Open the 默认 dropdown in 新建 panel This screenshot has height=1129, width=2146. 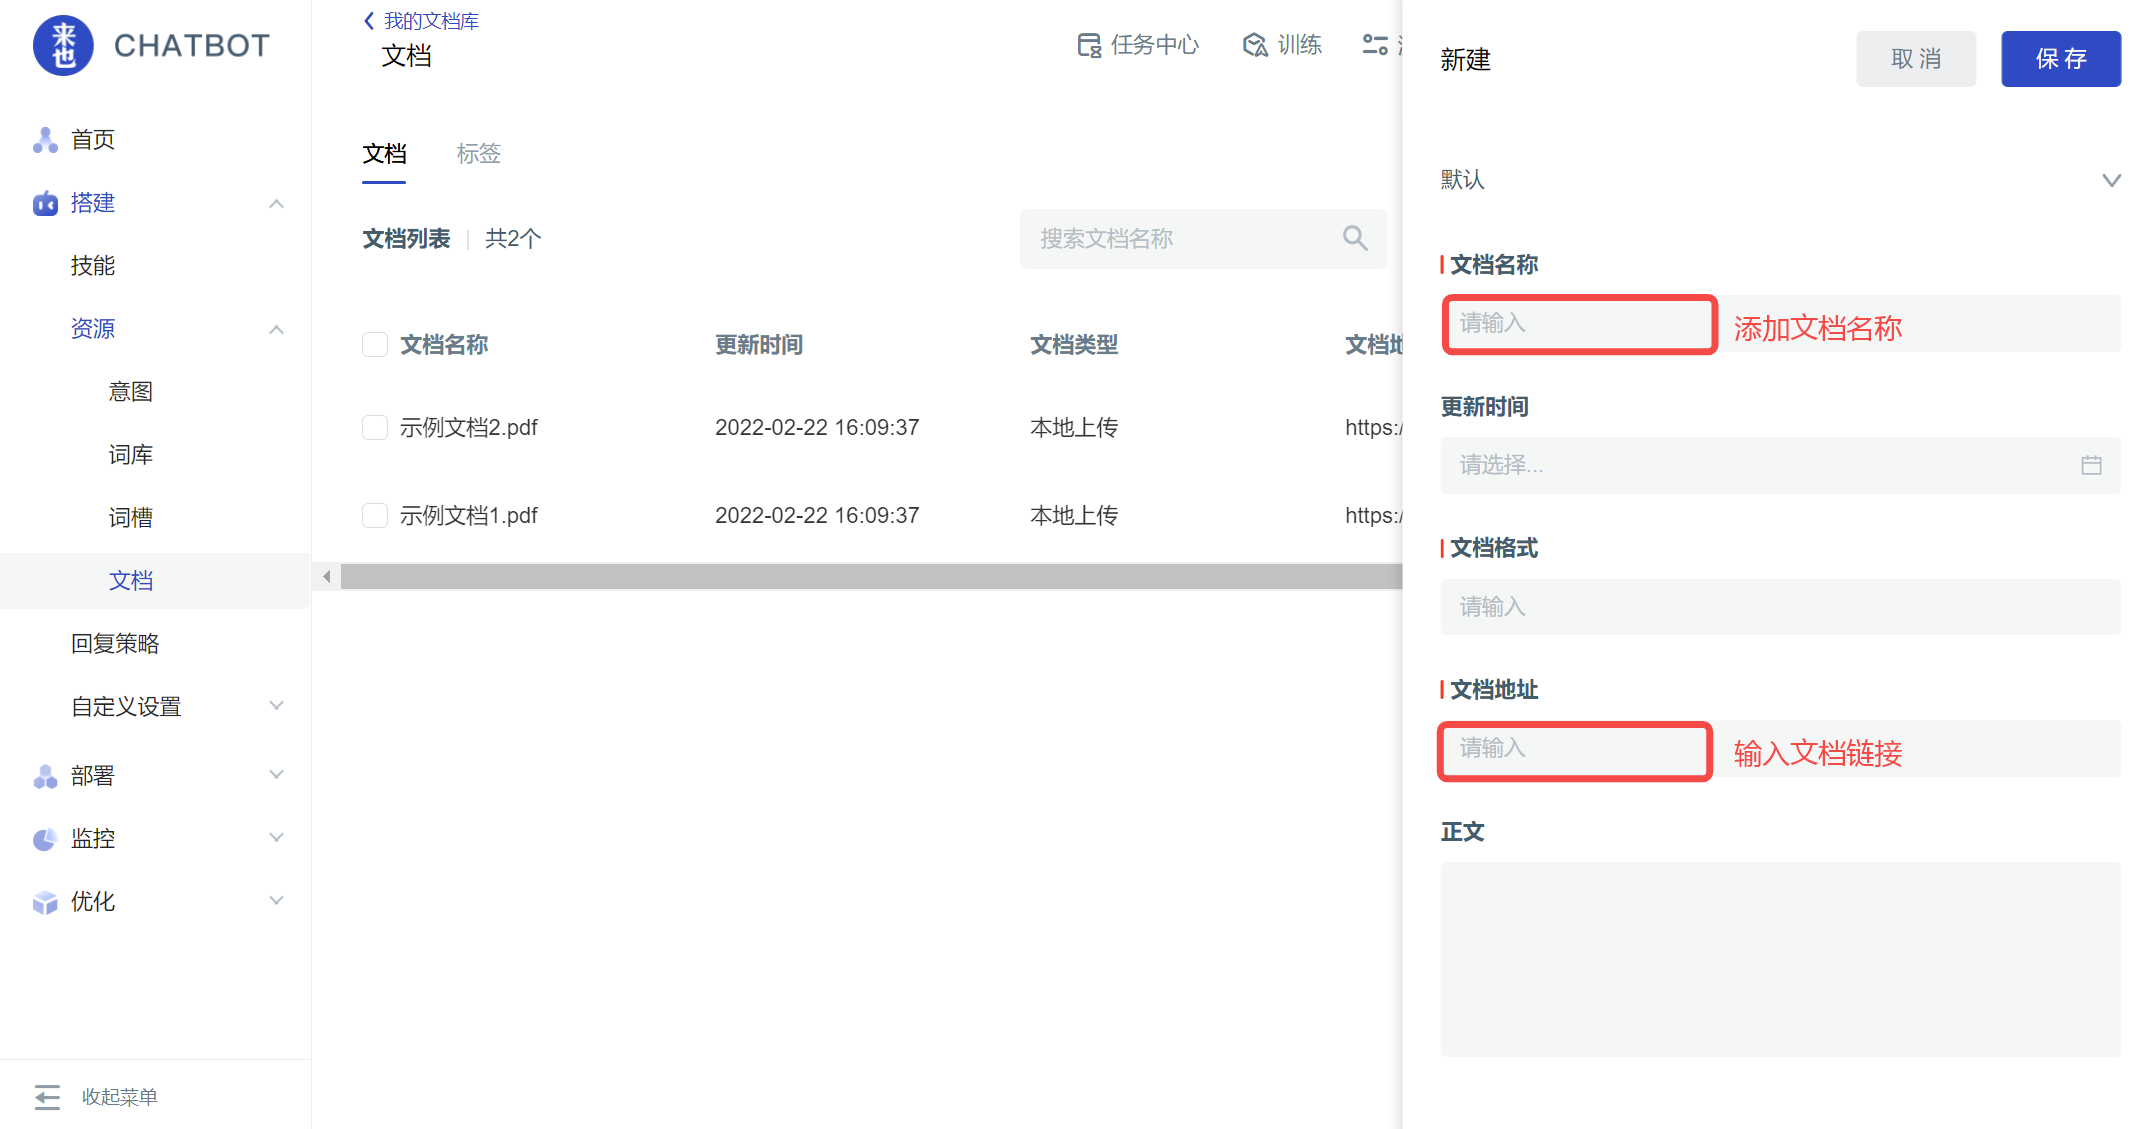[1780, 180]
